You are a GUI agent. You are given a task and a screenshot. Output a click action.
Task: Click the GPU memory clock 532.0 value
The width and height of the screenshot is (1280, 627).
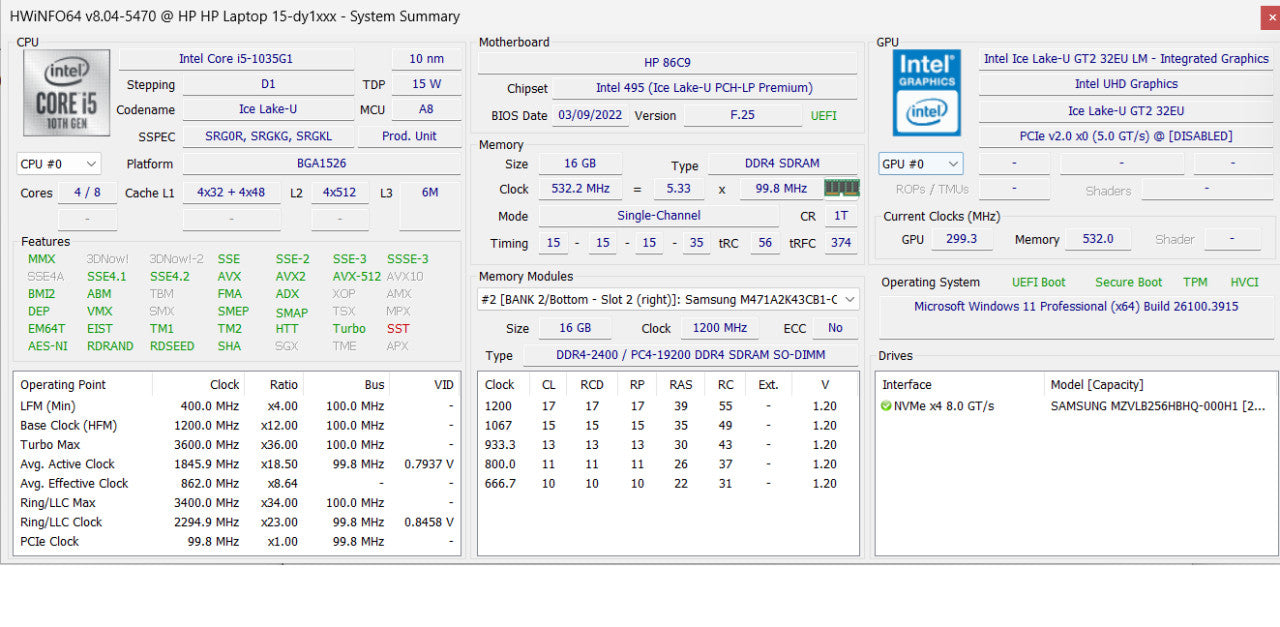pos(1097,239)
